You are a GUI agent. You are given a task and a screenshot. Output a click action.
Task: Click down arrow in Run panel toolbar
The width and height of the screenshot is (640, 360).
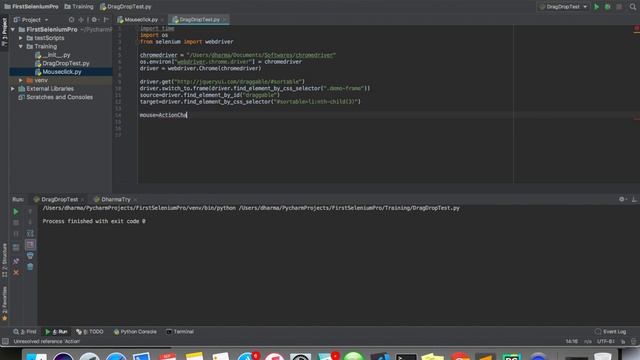click(30, 223)
